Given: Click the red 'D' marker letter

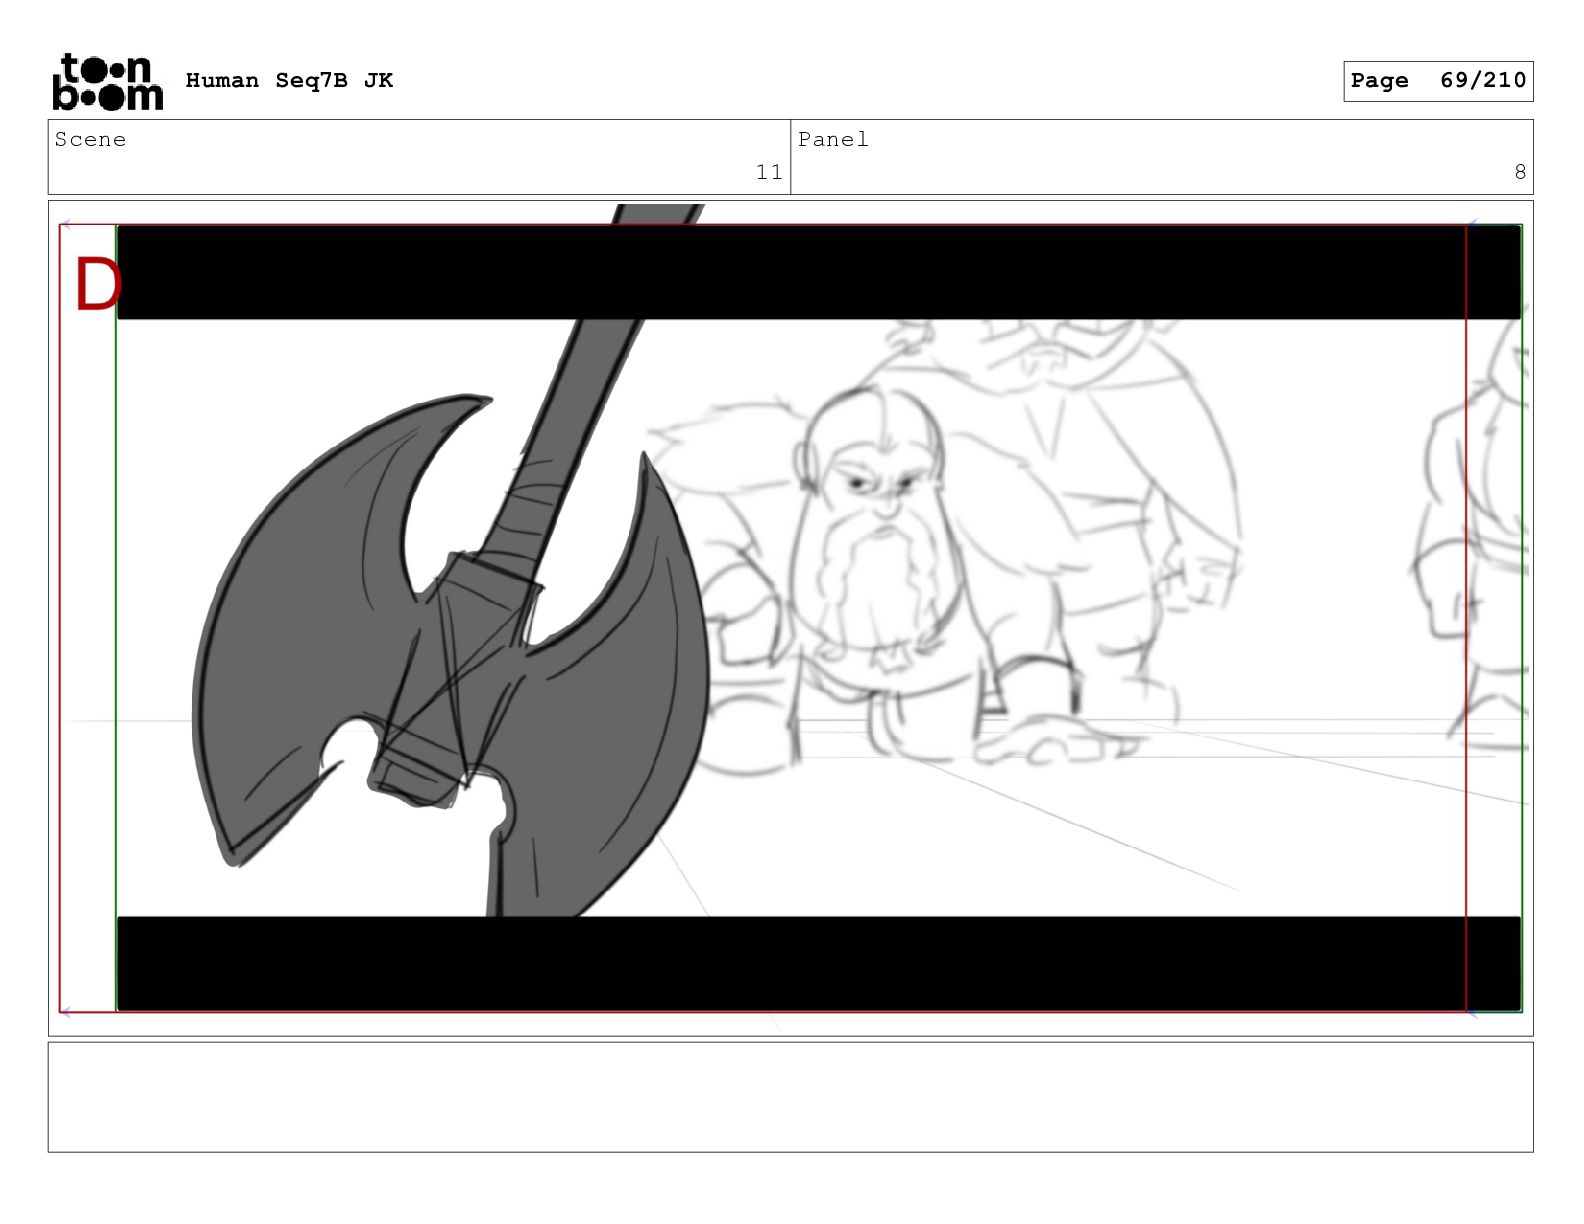Looking at the screenshot, I should [x=97, y=286].
